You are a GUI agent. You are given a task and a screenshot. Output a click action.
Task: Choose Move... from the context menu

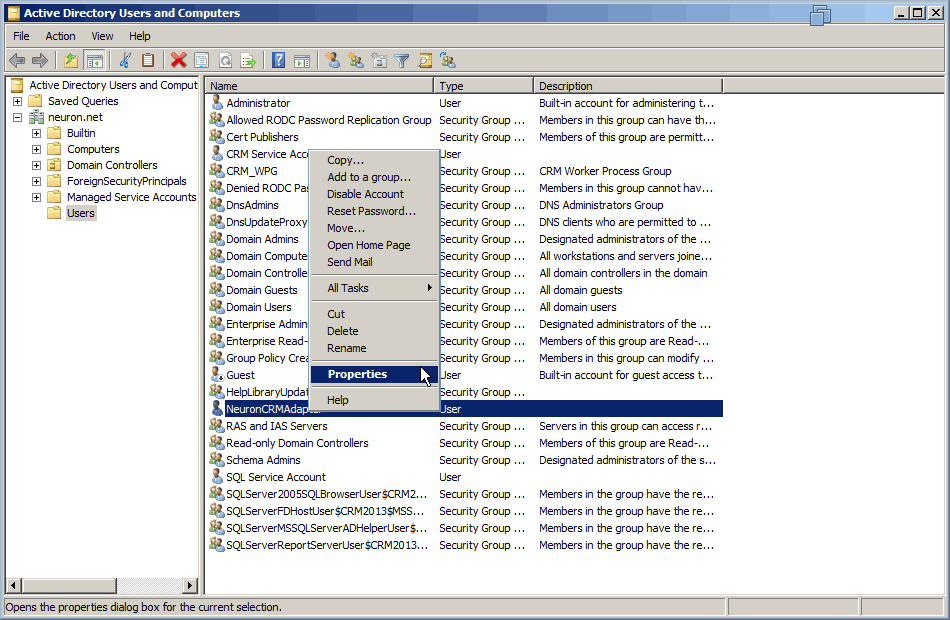374,228
